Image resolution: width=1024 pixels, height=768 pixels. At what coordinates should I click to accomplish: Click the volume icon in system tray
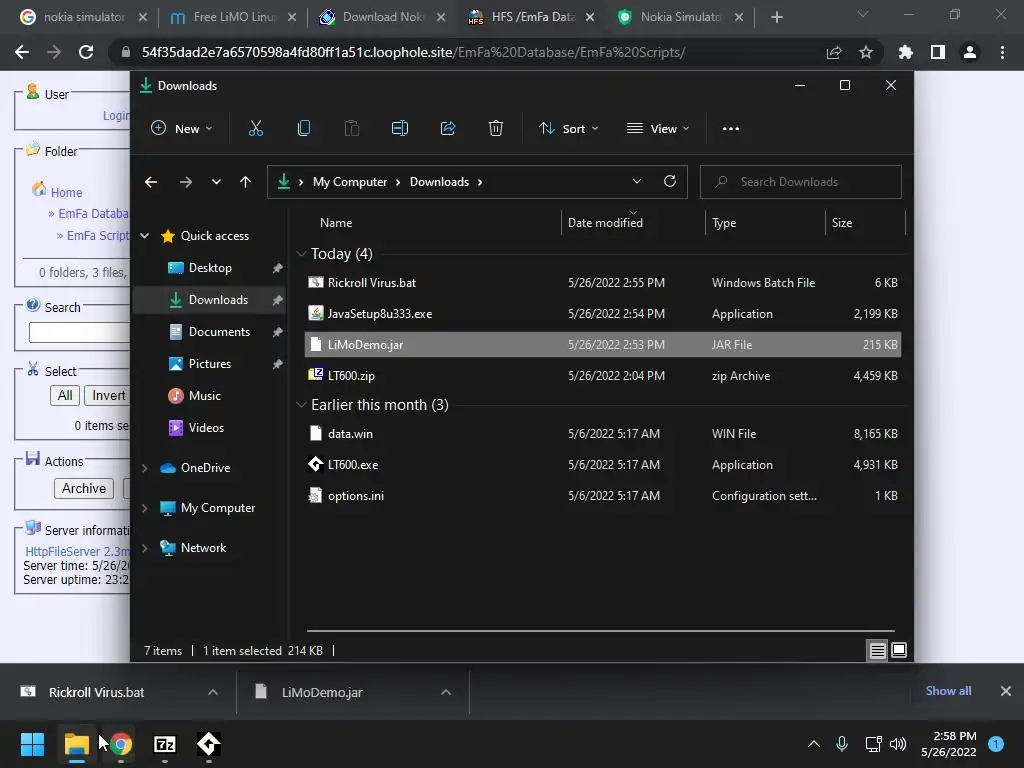(898, 744)
